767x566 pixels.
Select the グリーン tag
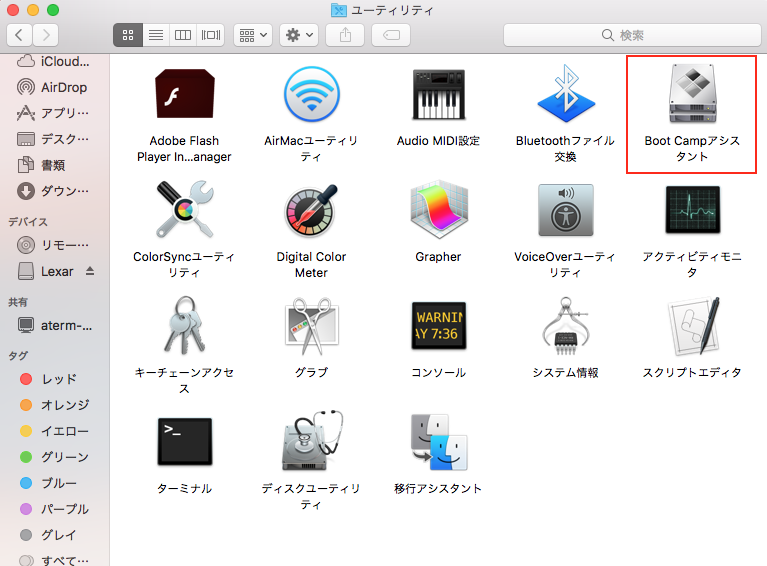[x=55, y=457]
